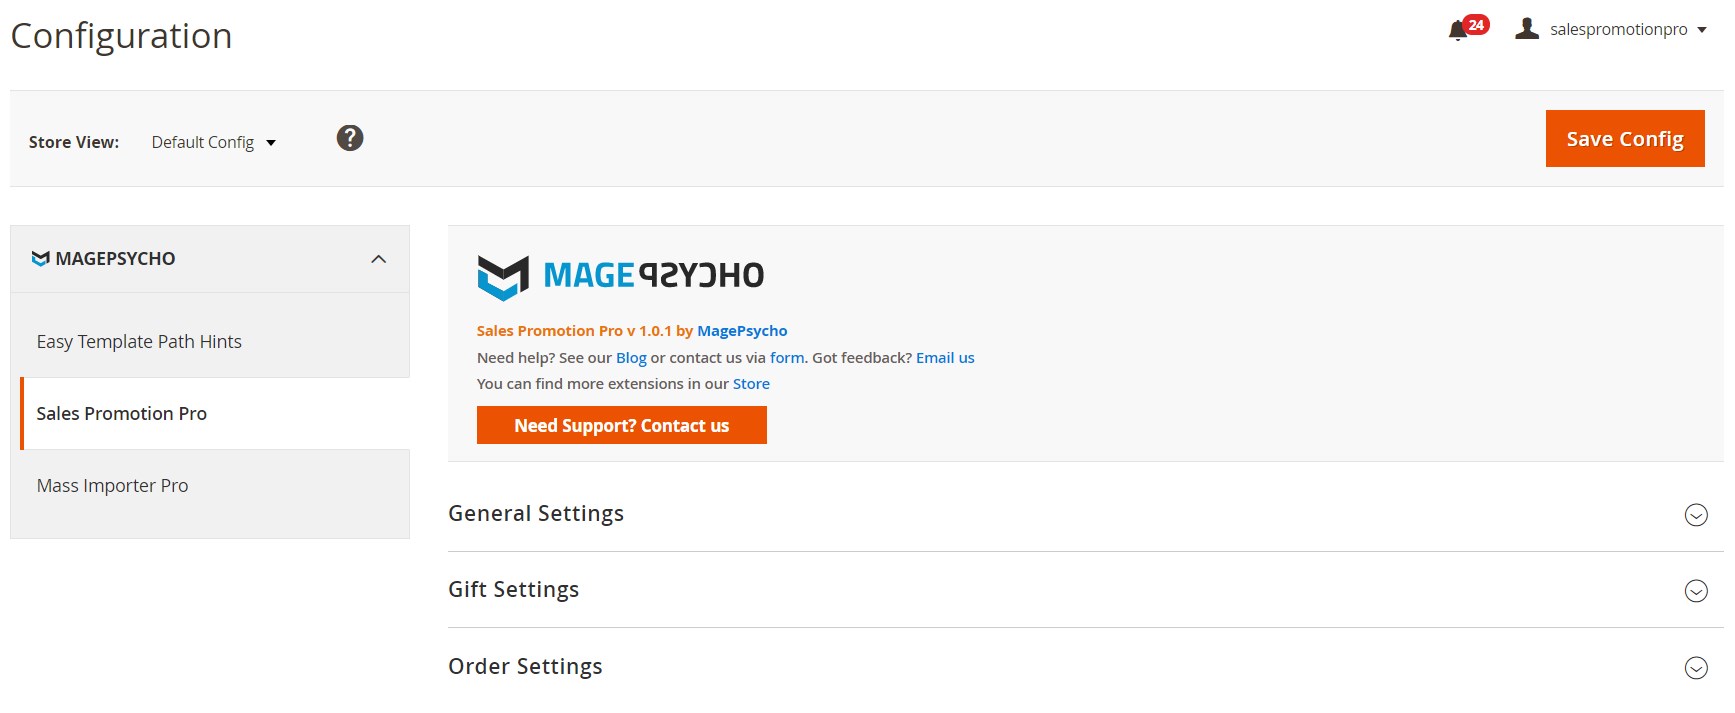The height and width of the screenshot is (713, 1735).
Task: Select the Sales Promotion Pro tab
Action: (x=122, y=414)
